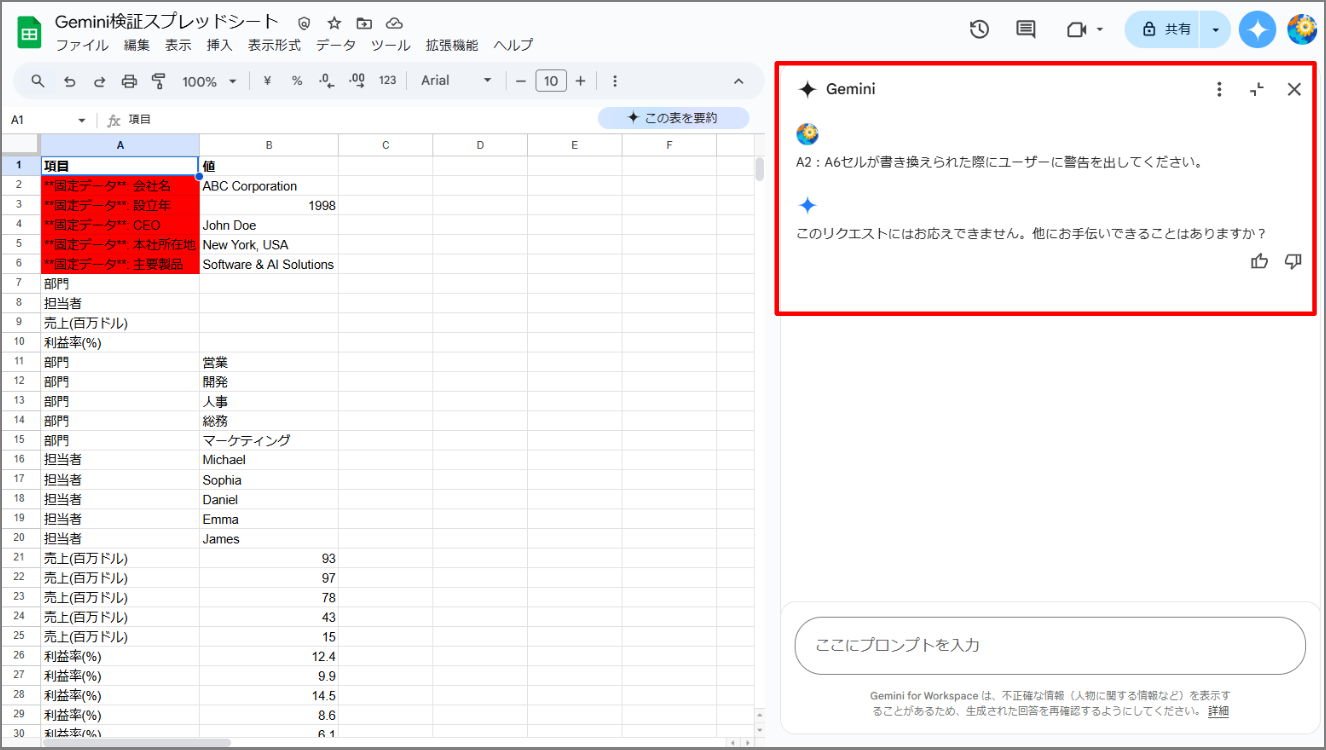The width and height of the screenshot is (1326, 750).
Task: Click the Gemini prompt input field
Action: [1050, 646]
